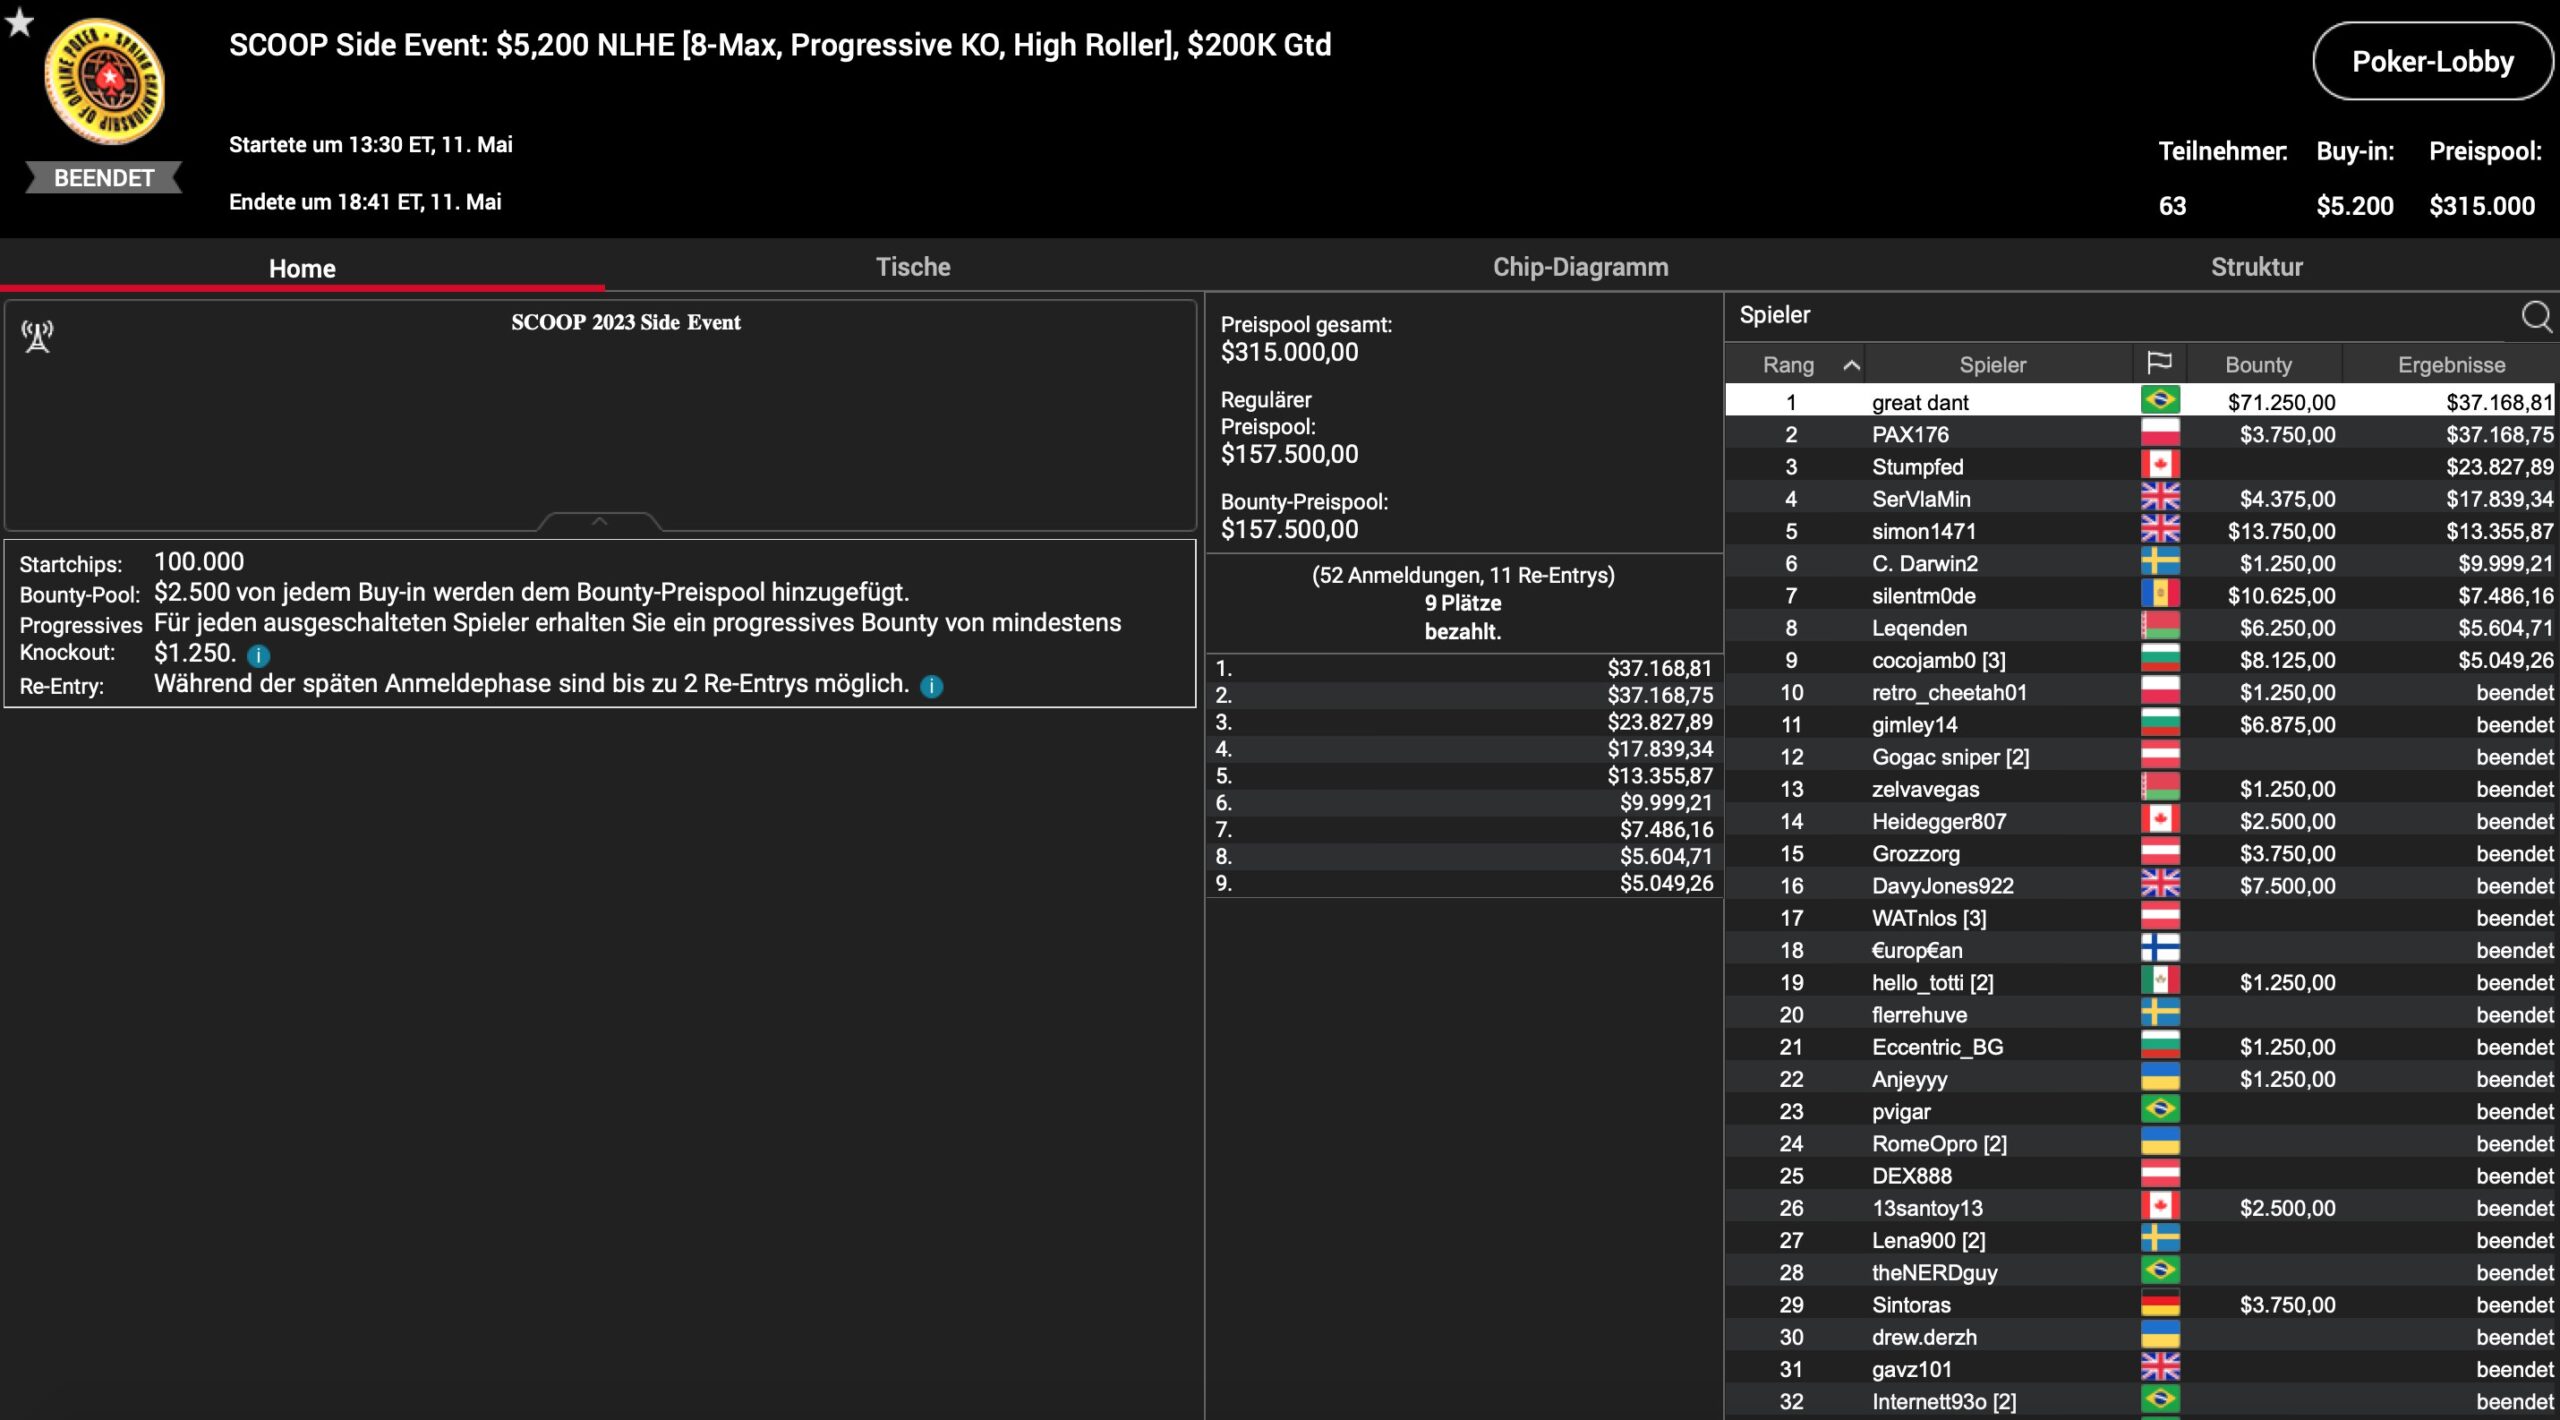Sort players by Bounty column
Screen dimensions: 2560x1420
point(2258,365)
